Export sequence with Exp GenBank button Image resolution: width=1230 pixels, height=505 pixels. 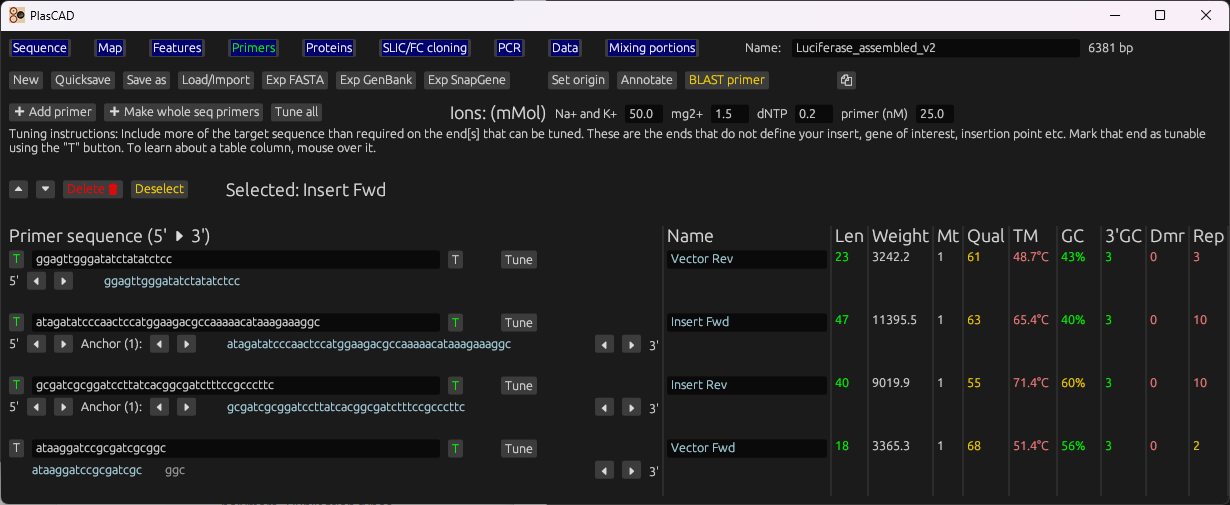tap(376, 80)
